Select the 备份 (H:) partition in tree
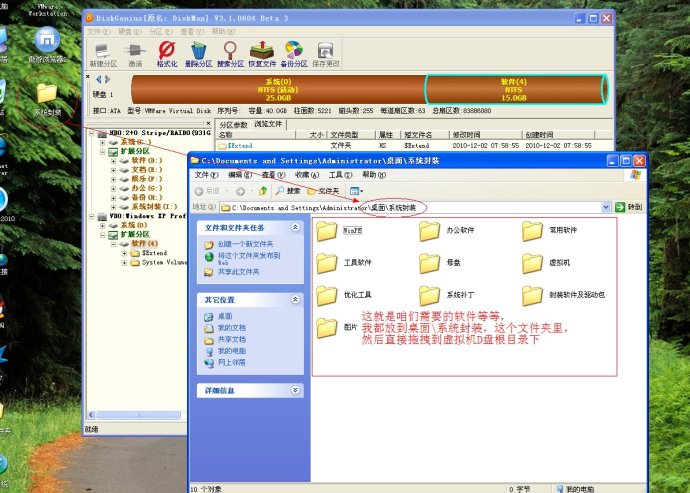690x493 pixels. (x=147, y=198)
